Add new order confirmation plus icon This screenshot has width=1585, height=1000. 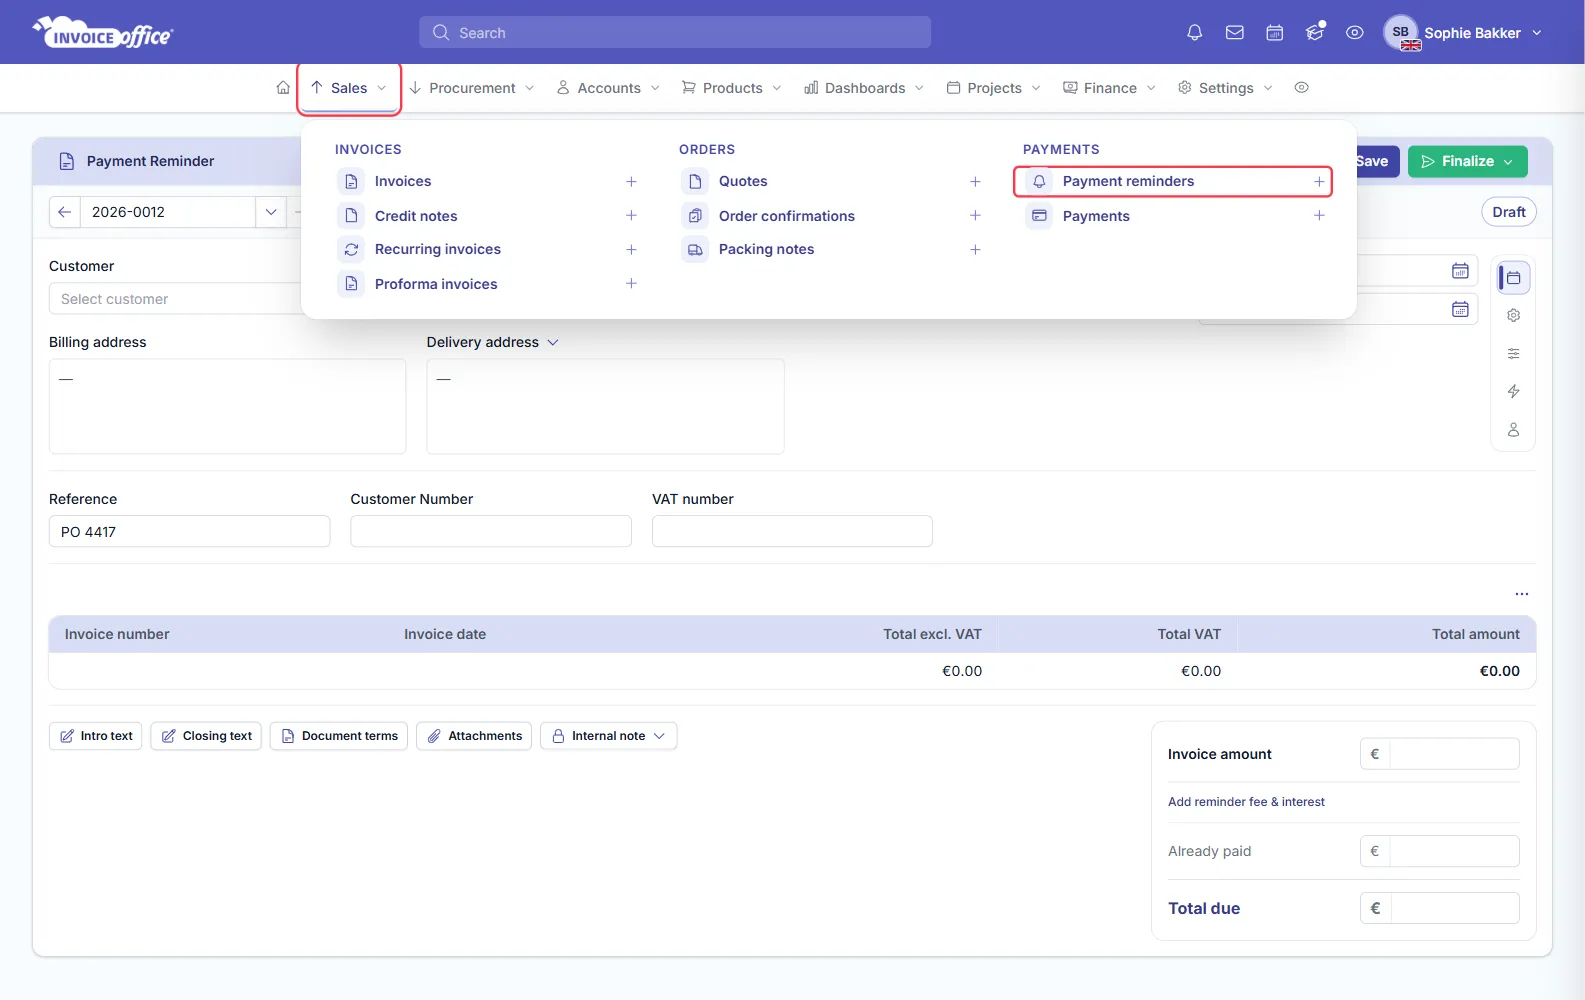tap(975, 216)
